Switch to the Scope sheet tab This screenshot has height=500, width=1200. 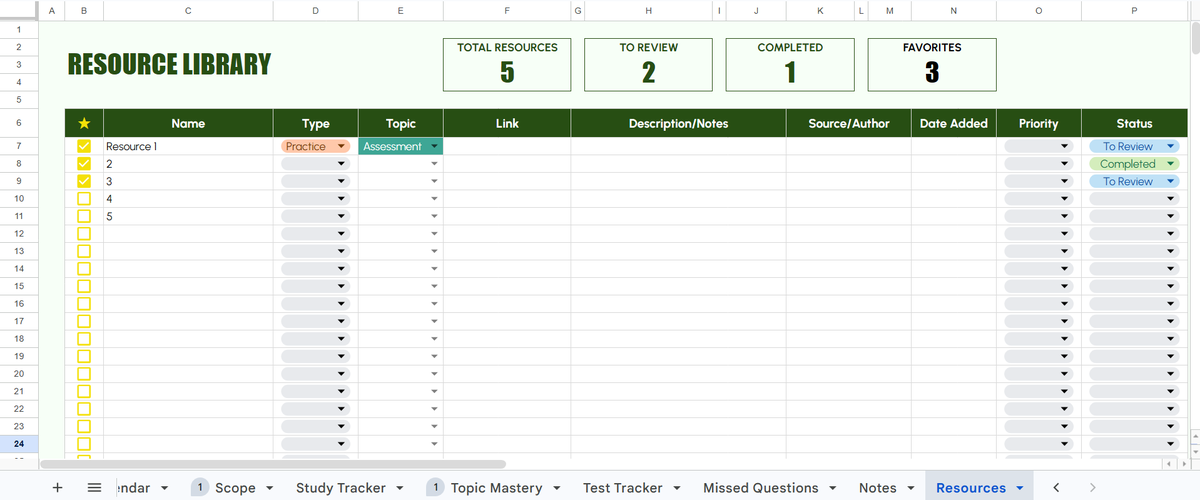[234, 488]
